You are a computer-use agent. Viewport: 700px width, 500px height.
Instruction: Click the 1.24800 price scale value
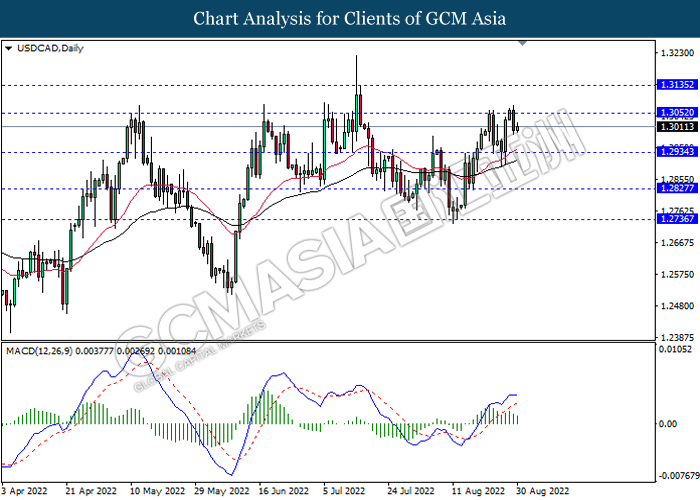677,306
